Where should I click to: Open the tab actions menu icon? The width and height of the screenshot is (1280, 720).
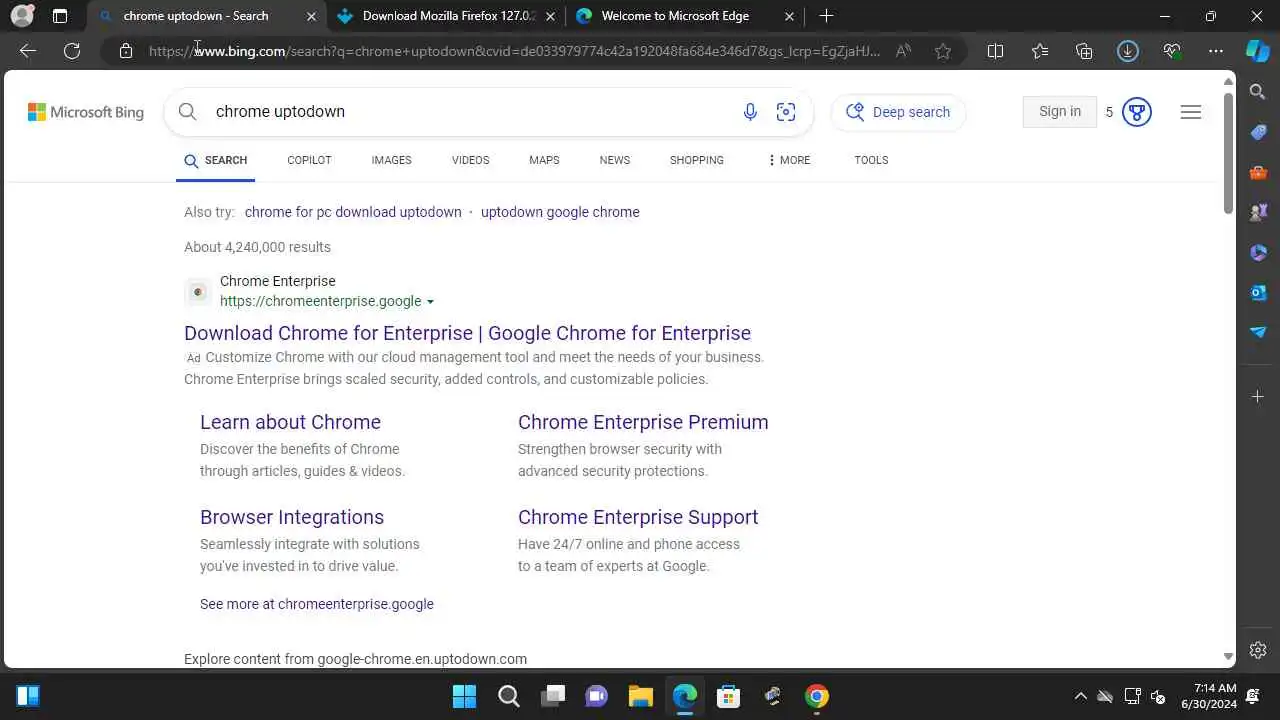pyautogui.click(x=60, y=16)
